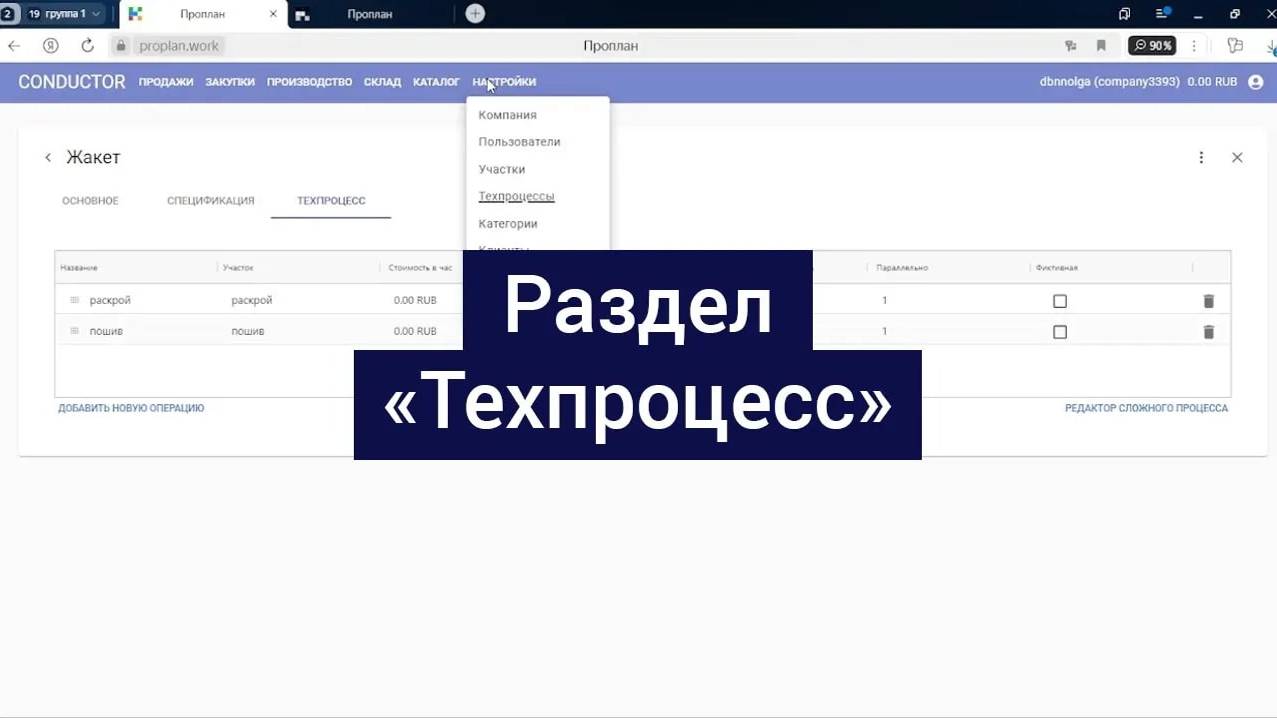This screenshot has height=718, width=1277.
Task: Click Параллельно value 1 in пошив row
Action: point(884,331)
